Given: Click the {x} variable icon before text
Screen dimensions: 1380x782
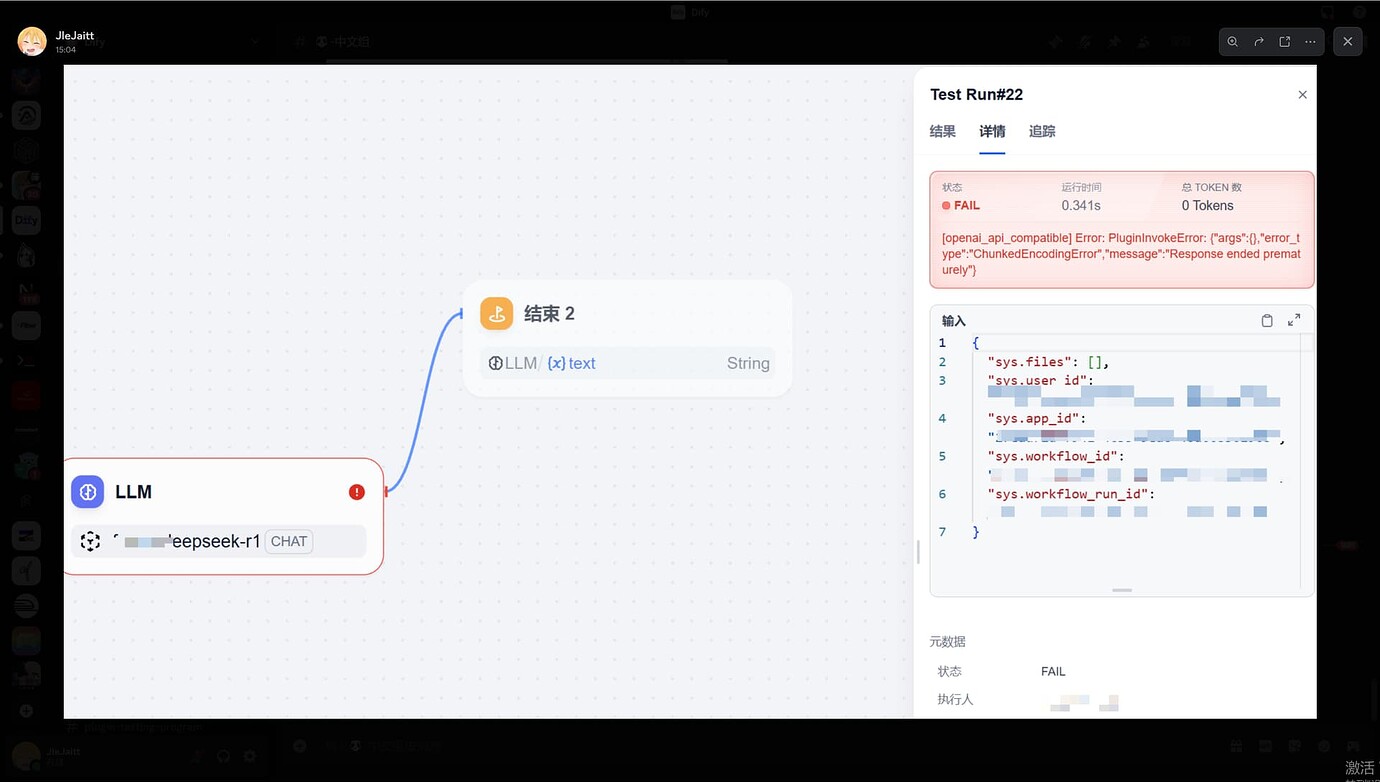Looking at the screenshot, I should click(557, 364).
